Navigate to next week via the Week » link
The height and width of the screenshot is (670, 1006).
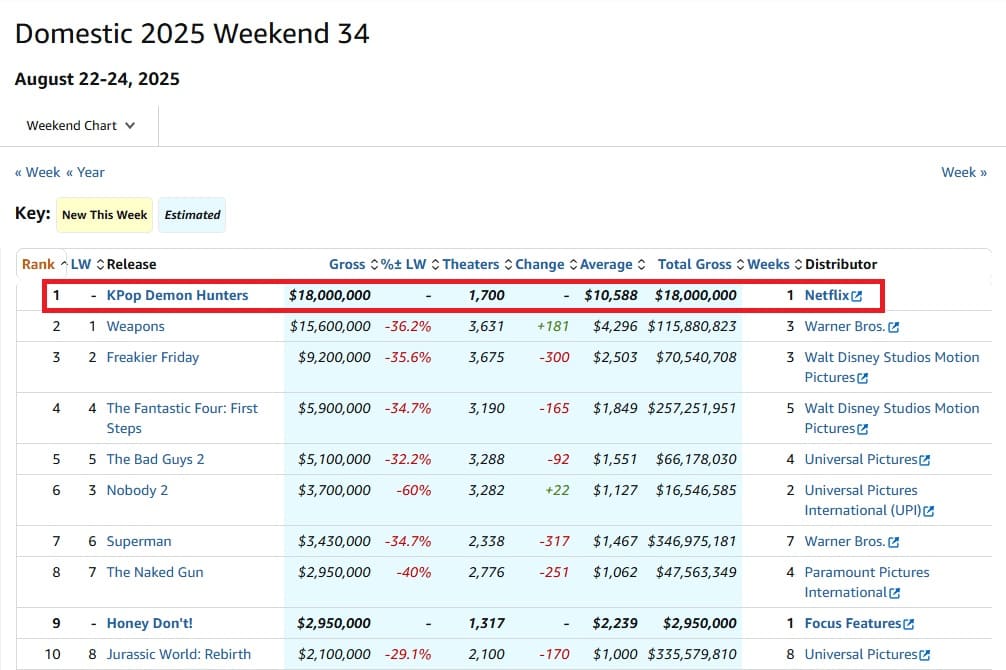(963, 172)
